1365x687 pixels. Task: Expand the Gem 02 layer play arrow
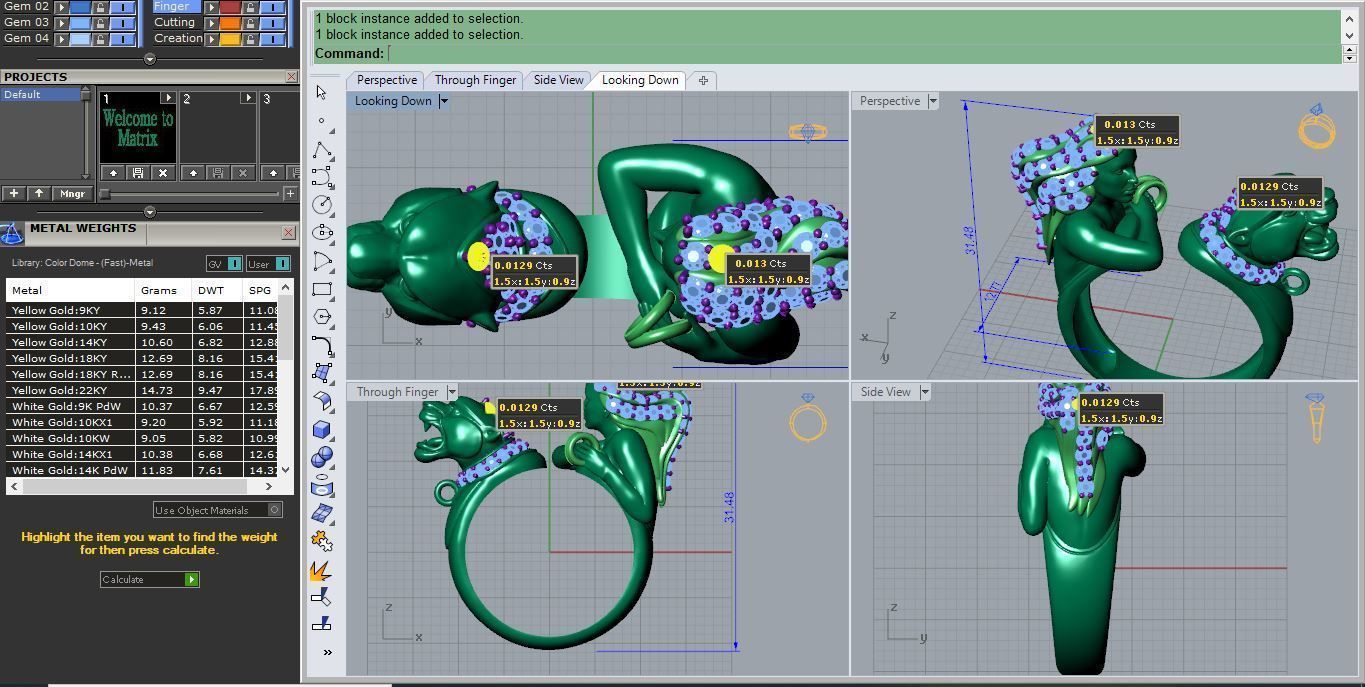tap(62, 7)
